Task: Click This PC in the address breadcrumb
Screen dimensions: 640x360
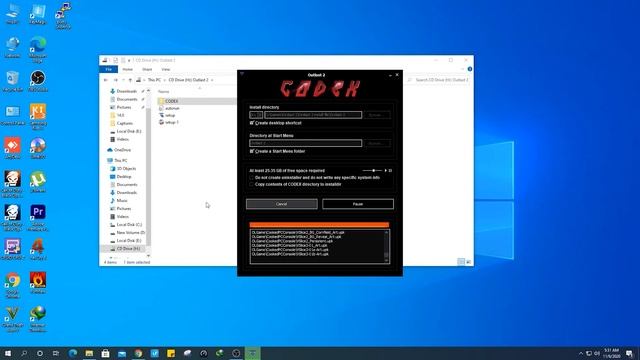Action: click(x=154, y=80)
